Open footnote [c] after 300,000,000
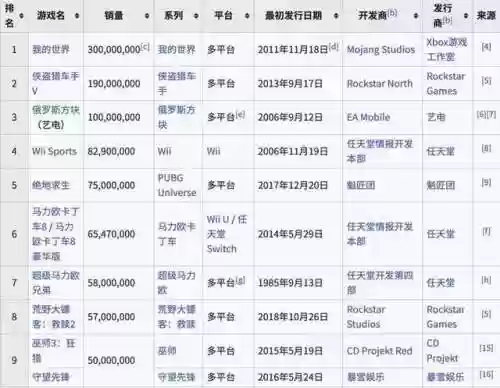Screen dimensions: 500x388 pyautogui.click(x=145, y=47)
